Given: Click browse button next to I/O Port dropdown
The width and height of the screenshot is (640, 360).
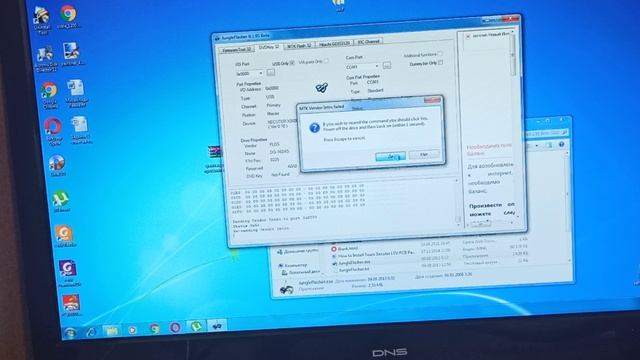Looking at the screenshot, I should click(x=270, y=73).
